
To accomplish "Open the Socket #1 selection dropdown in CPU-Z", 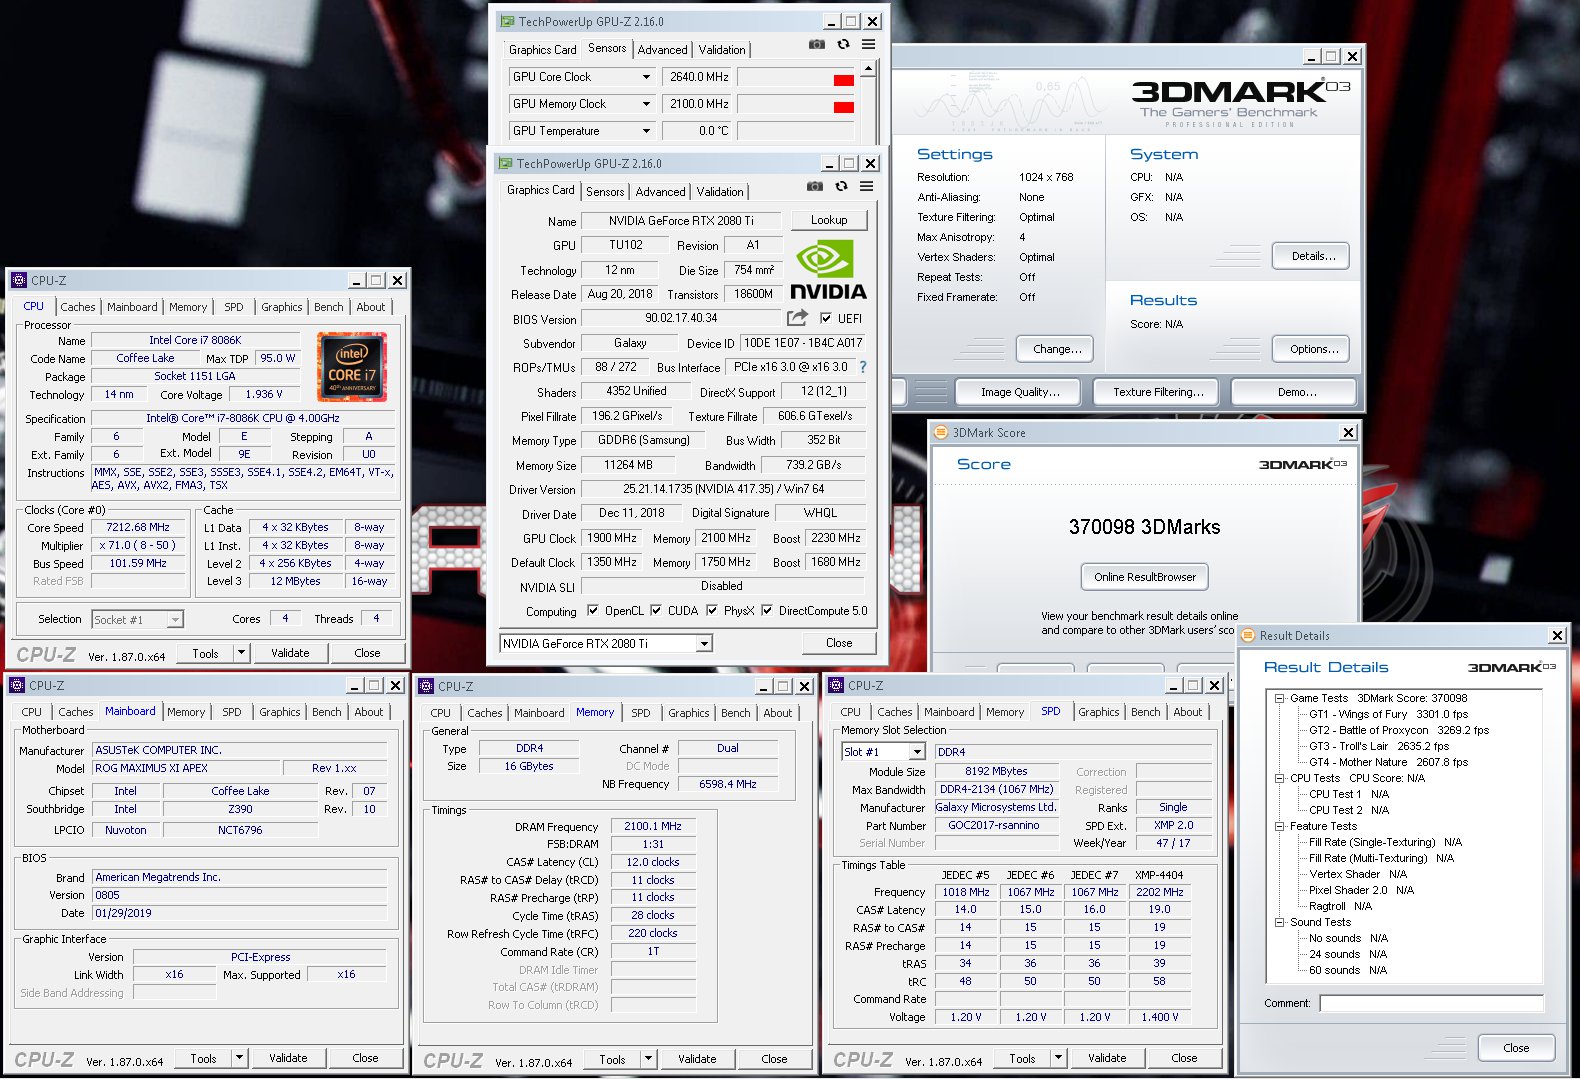I will (x=175, y=620).
